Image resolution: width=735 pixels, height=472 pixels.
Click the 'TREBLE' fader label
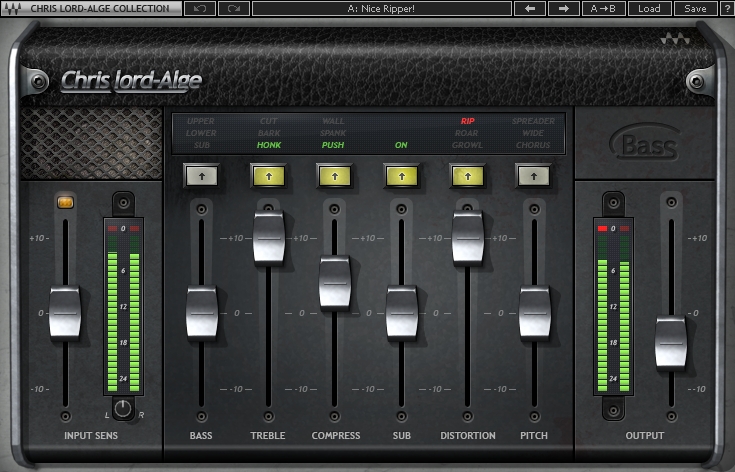point(268,435)
